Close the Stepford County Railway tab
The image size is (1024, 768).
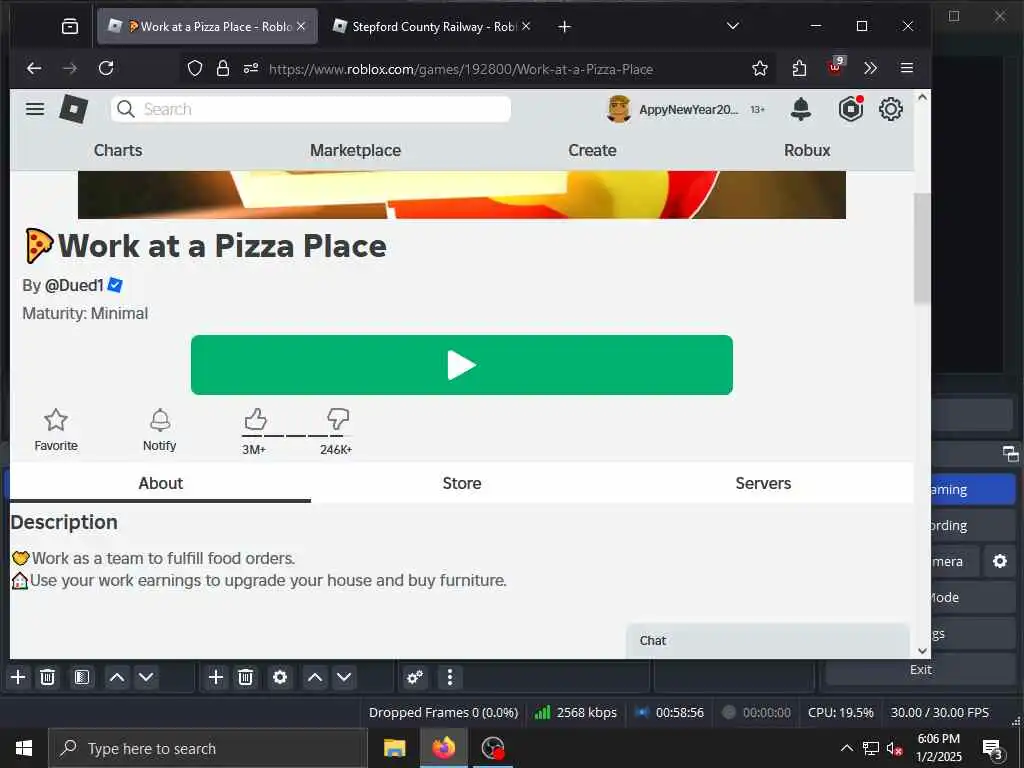coord(526,26)
